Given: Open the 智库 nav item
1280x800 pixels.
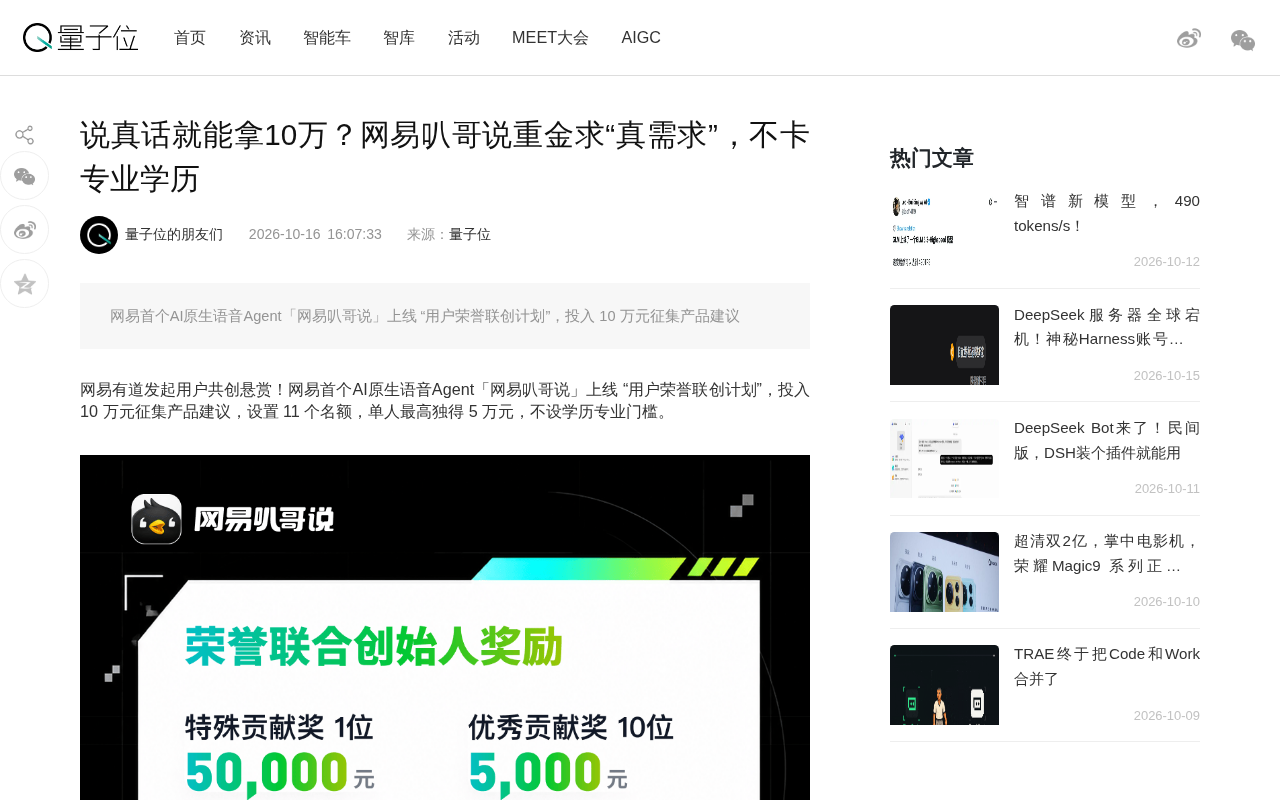Looking at the screenshot, I should [399, 38].
